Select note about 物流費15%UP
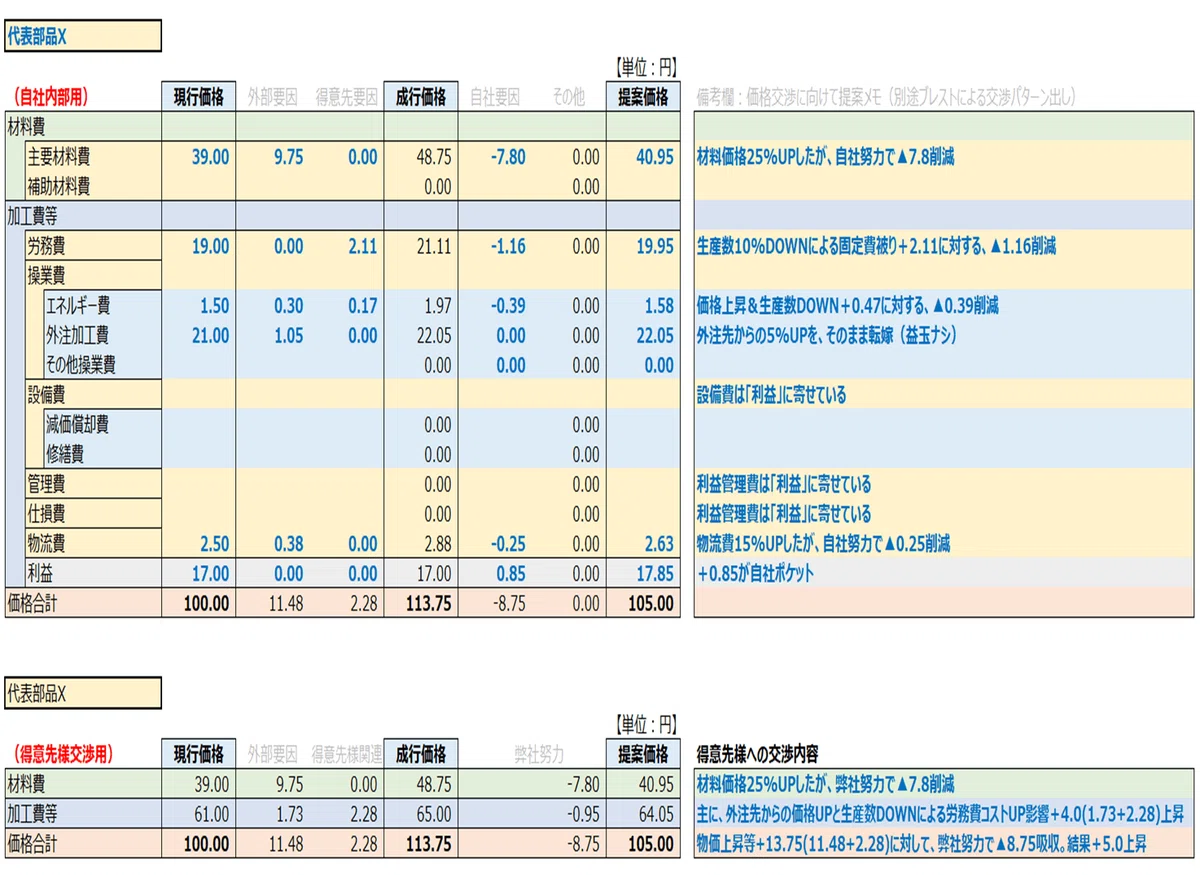1200x875 pixels. click(x=823, y=544)
